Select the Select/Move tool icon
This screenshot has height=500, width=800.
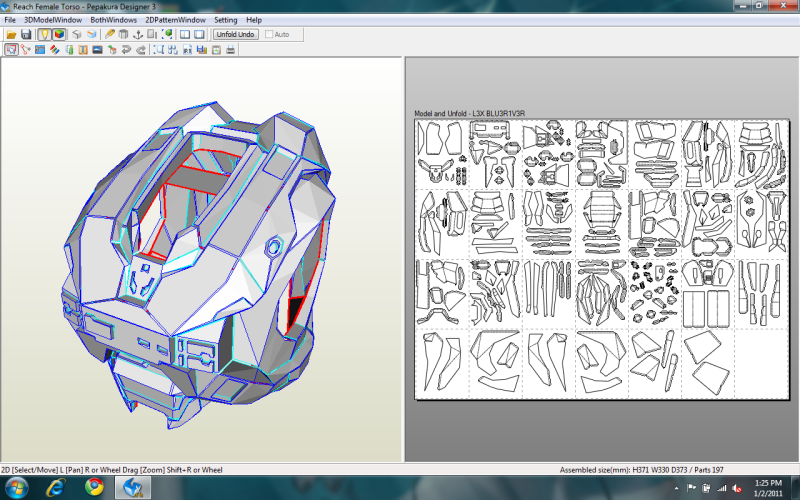coord(11,50)
